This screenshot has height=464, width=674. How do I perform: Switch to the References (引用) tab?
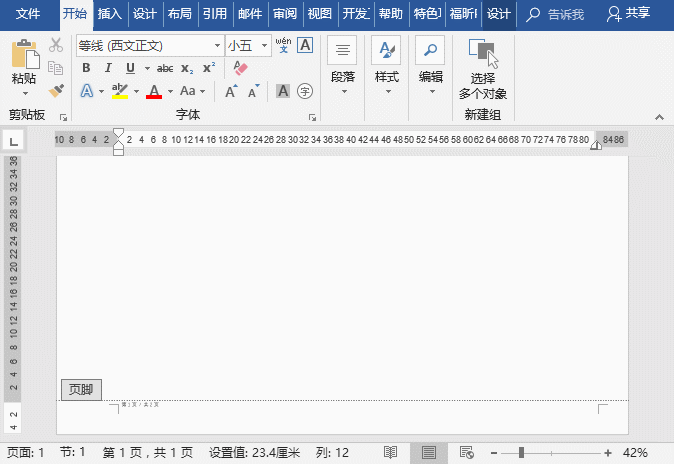click(214, 14)
